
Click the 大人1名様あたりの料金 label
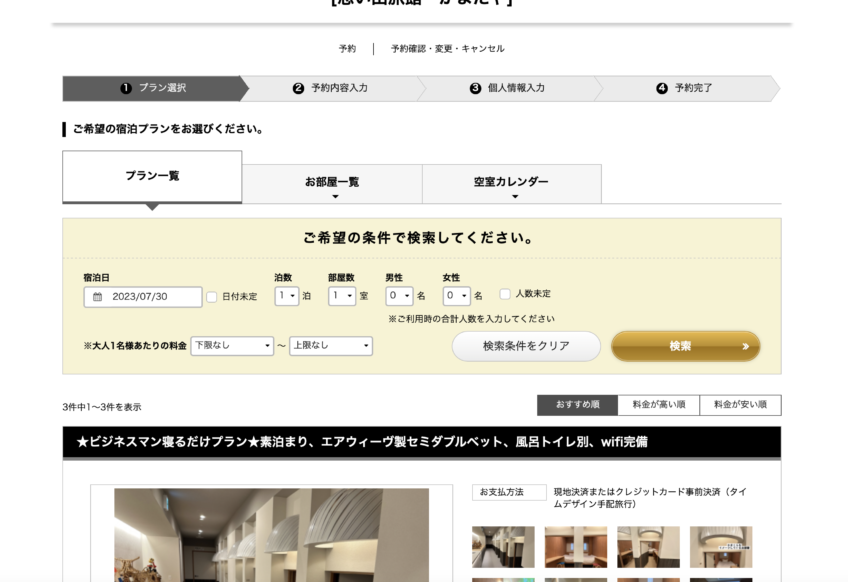[135, 346]
